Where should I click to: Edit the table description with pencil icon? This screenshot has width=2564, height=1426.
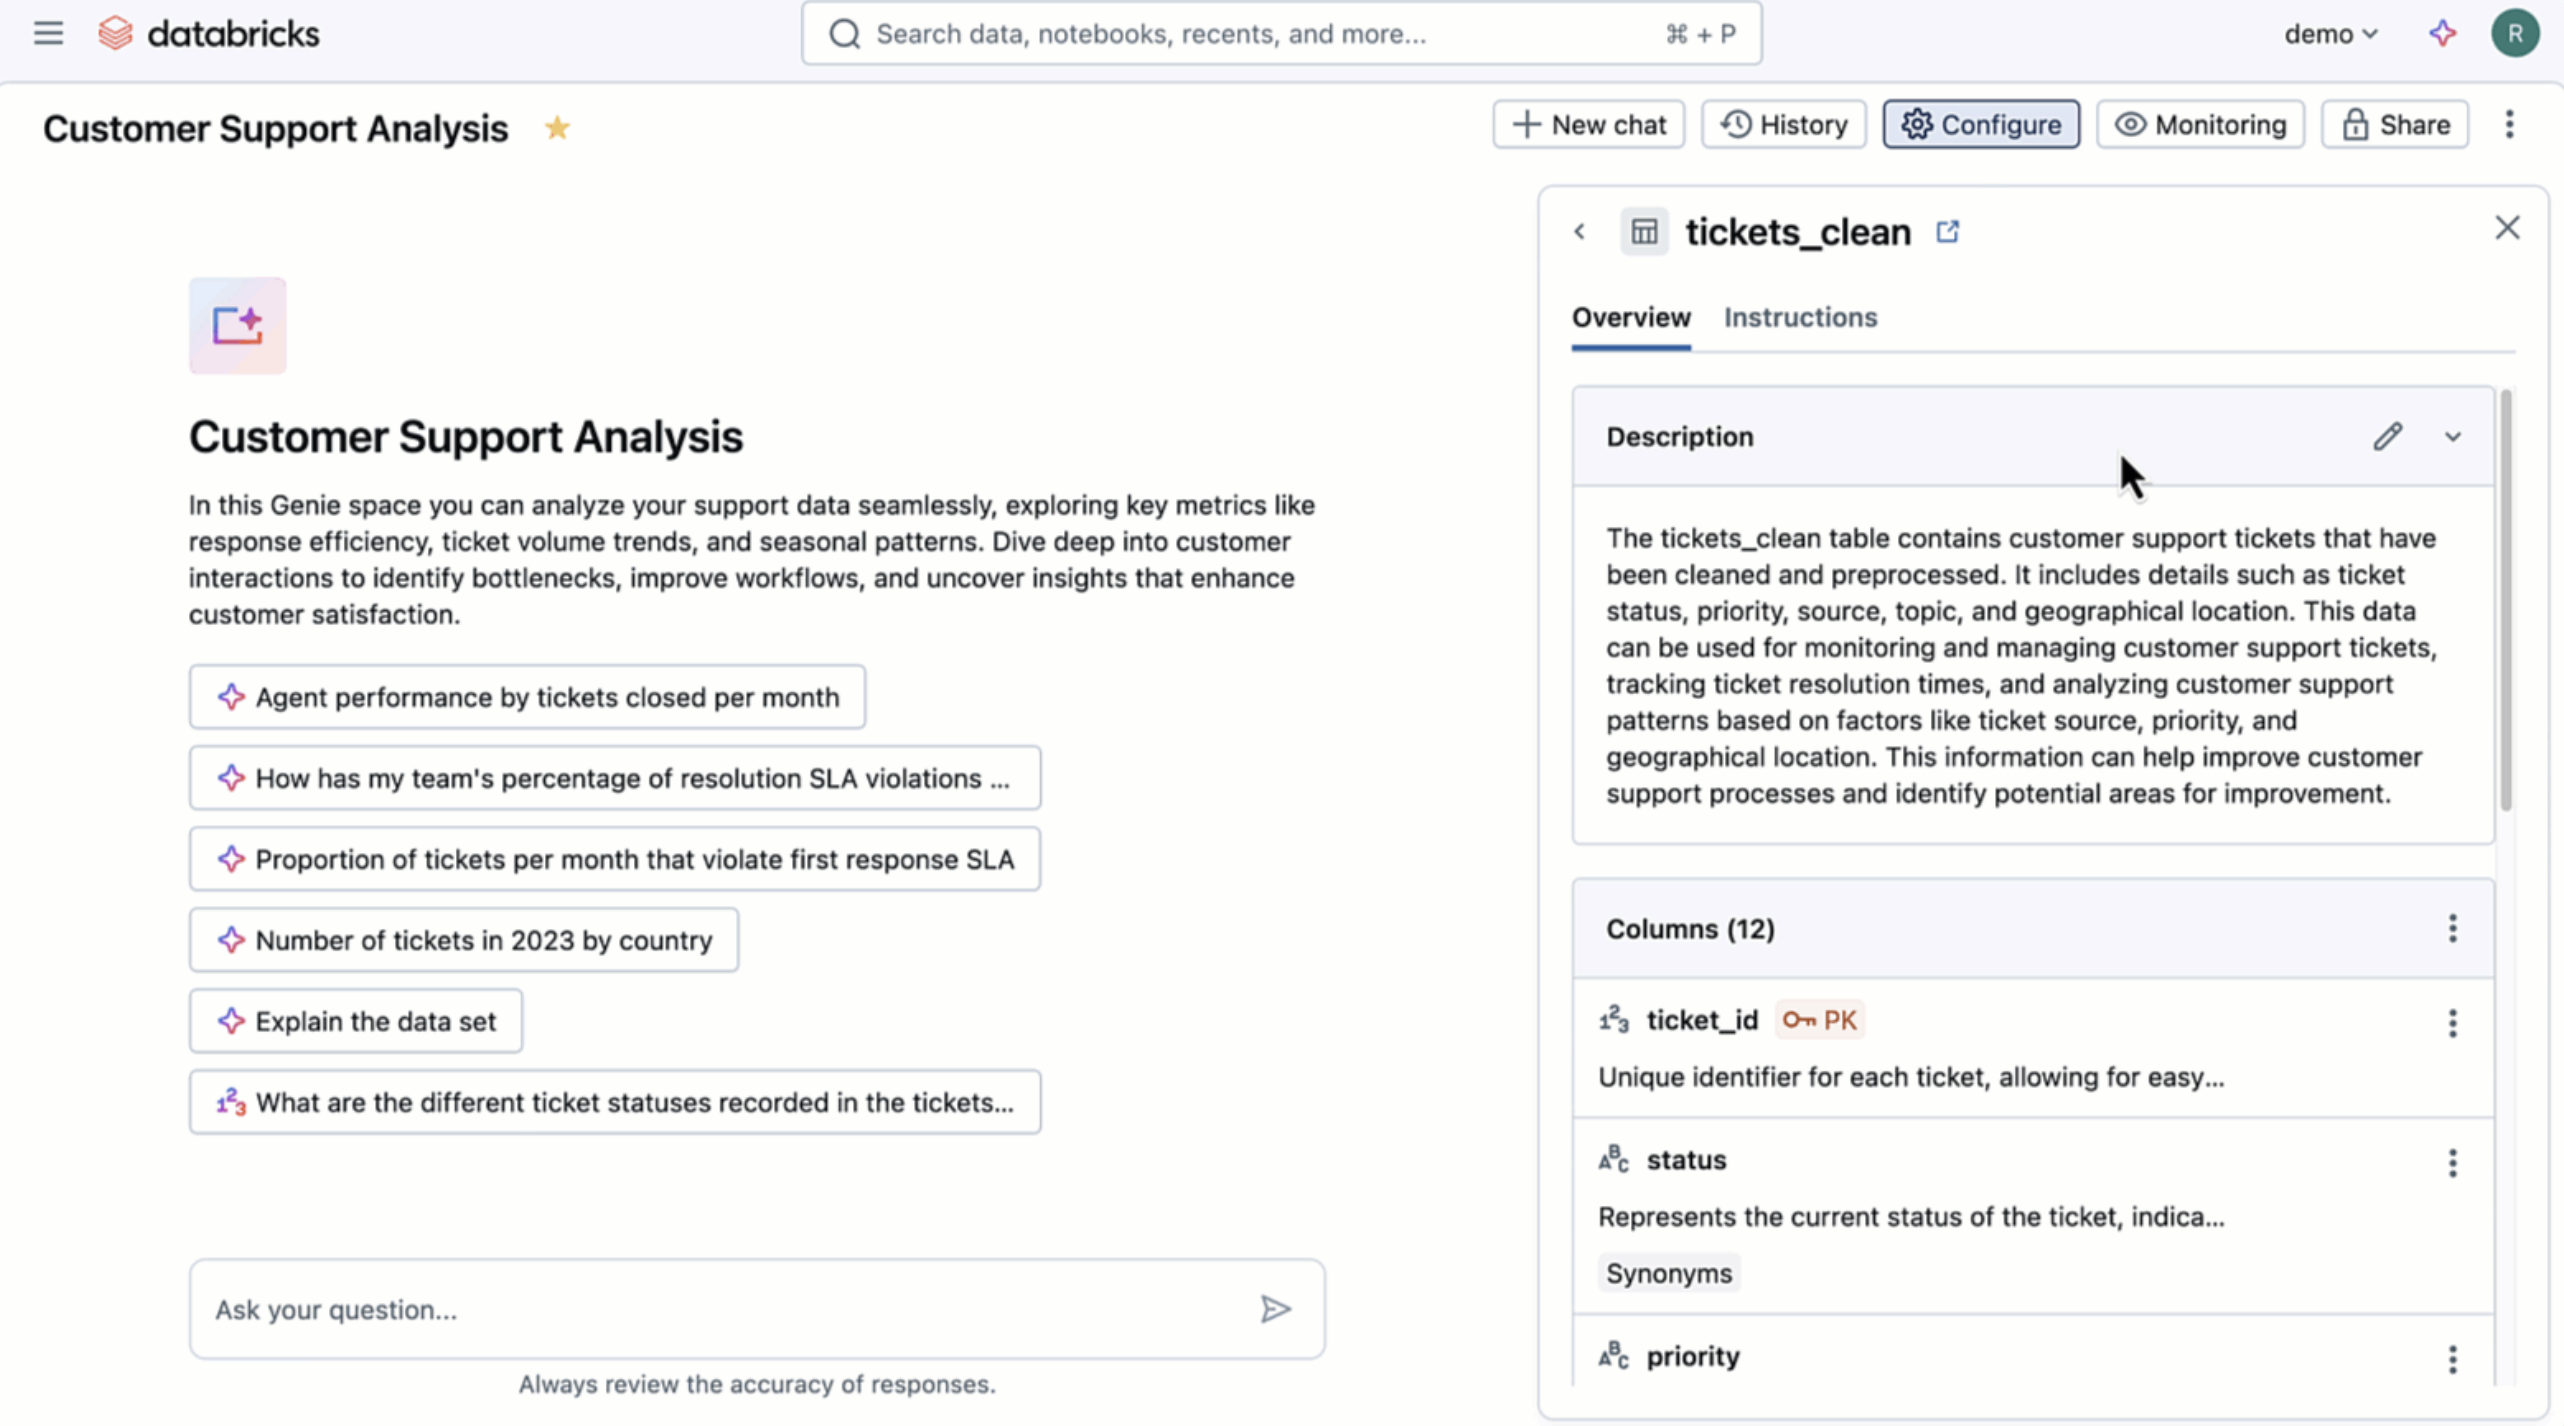(x=2387, y=436)
